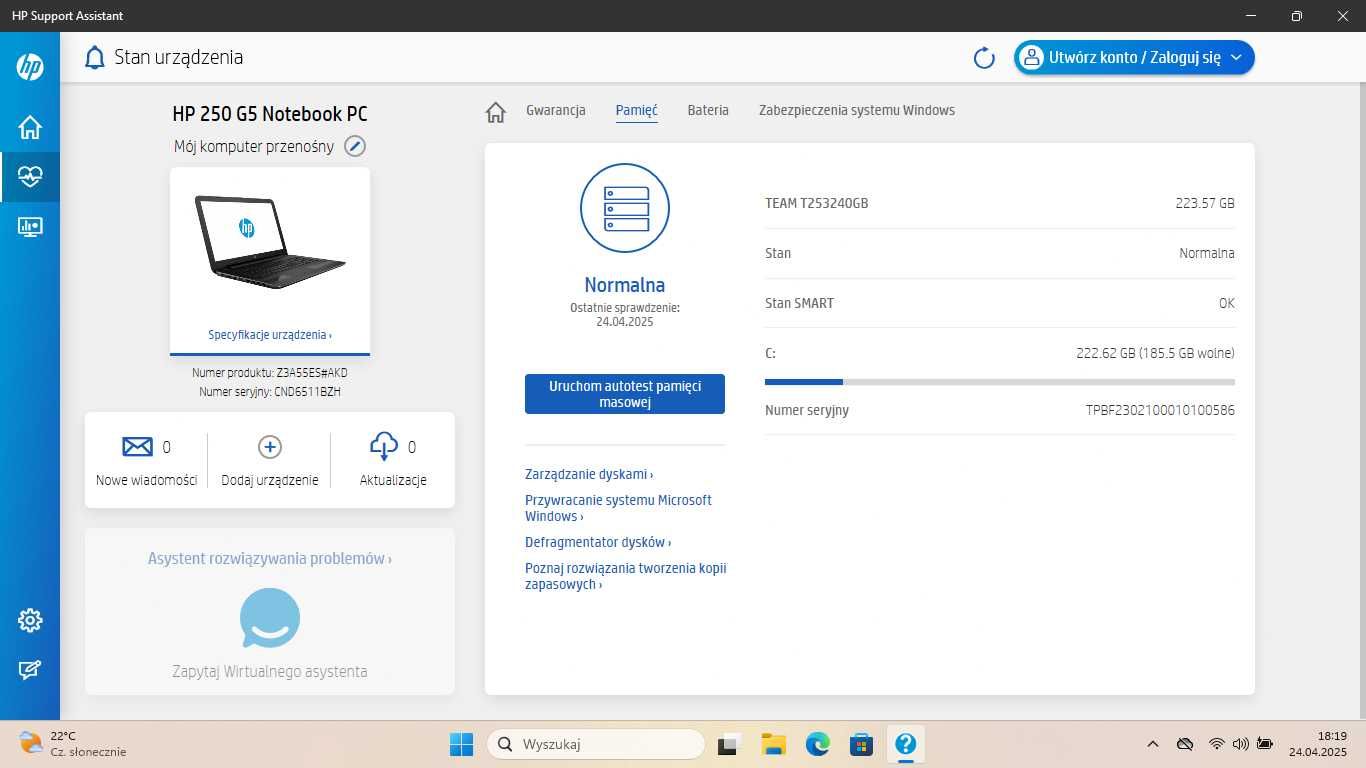The height and width of the screenshot is (768, 1366).
Task: Click the HP laptop thumbnail image
Action: point(270,242)
